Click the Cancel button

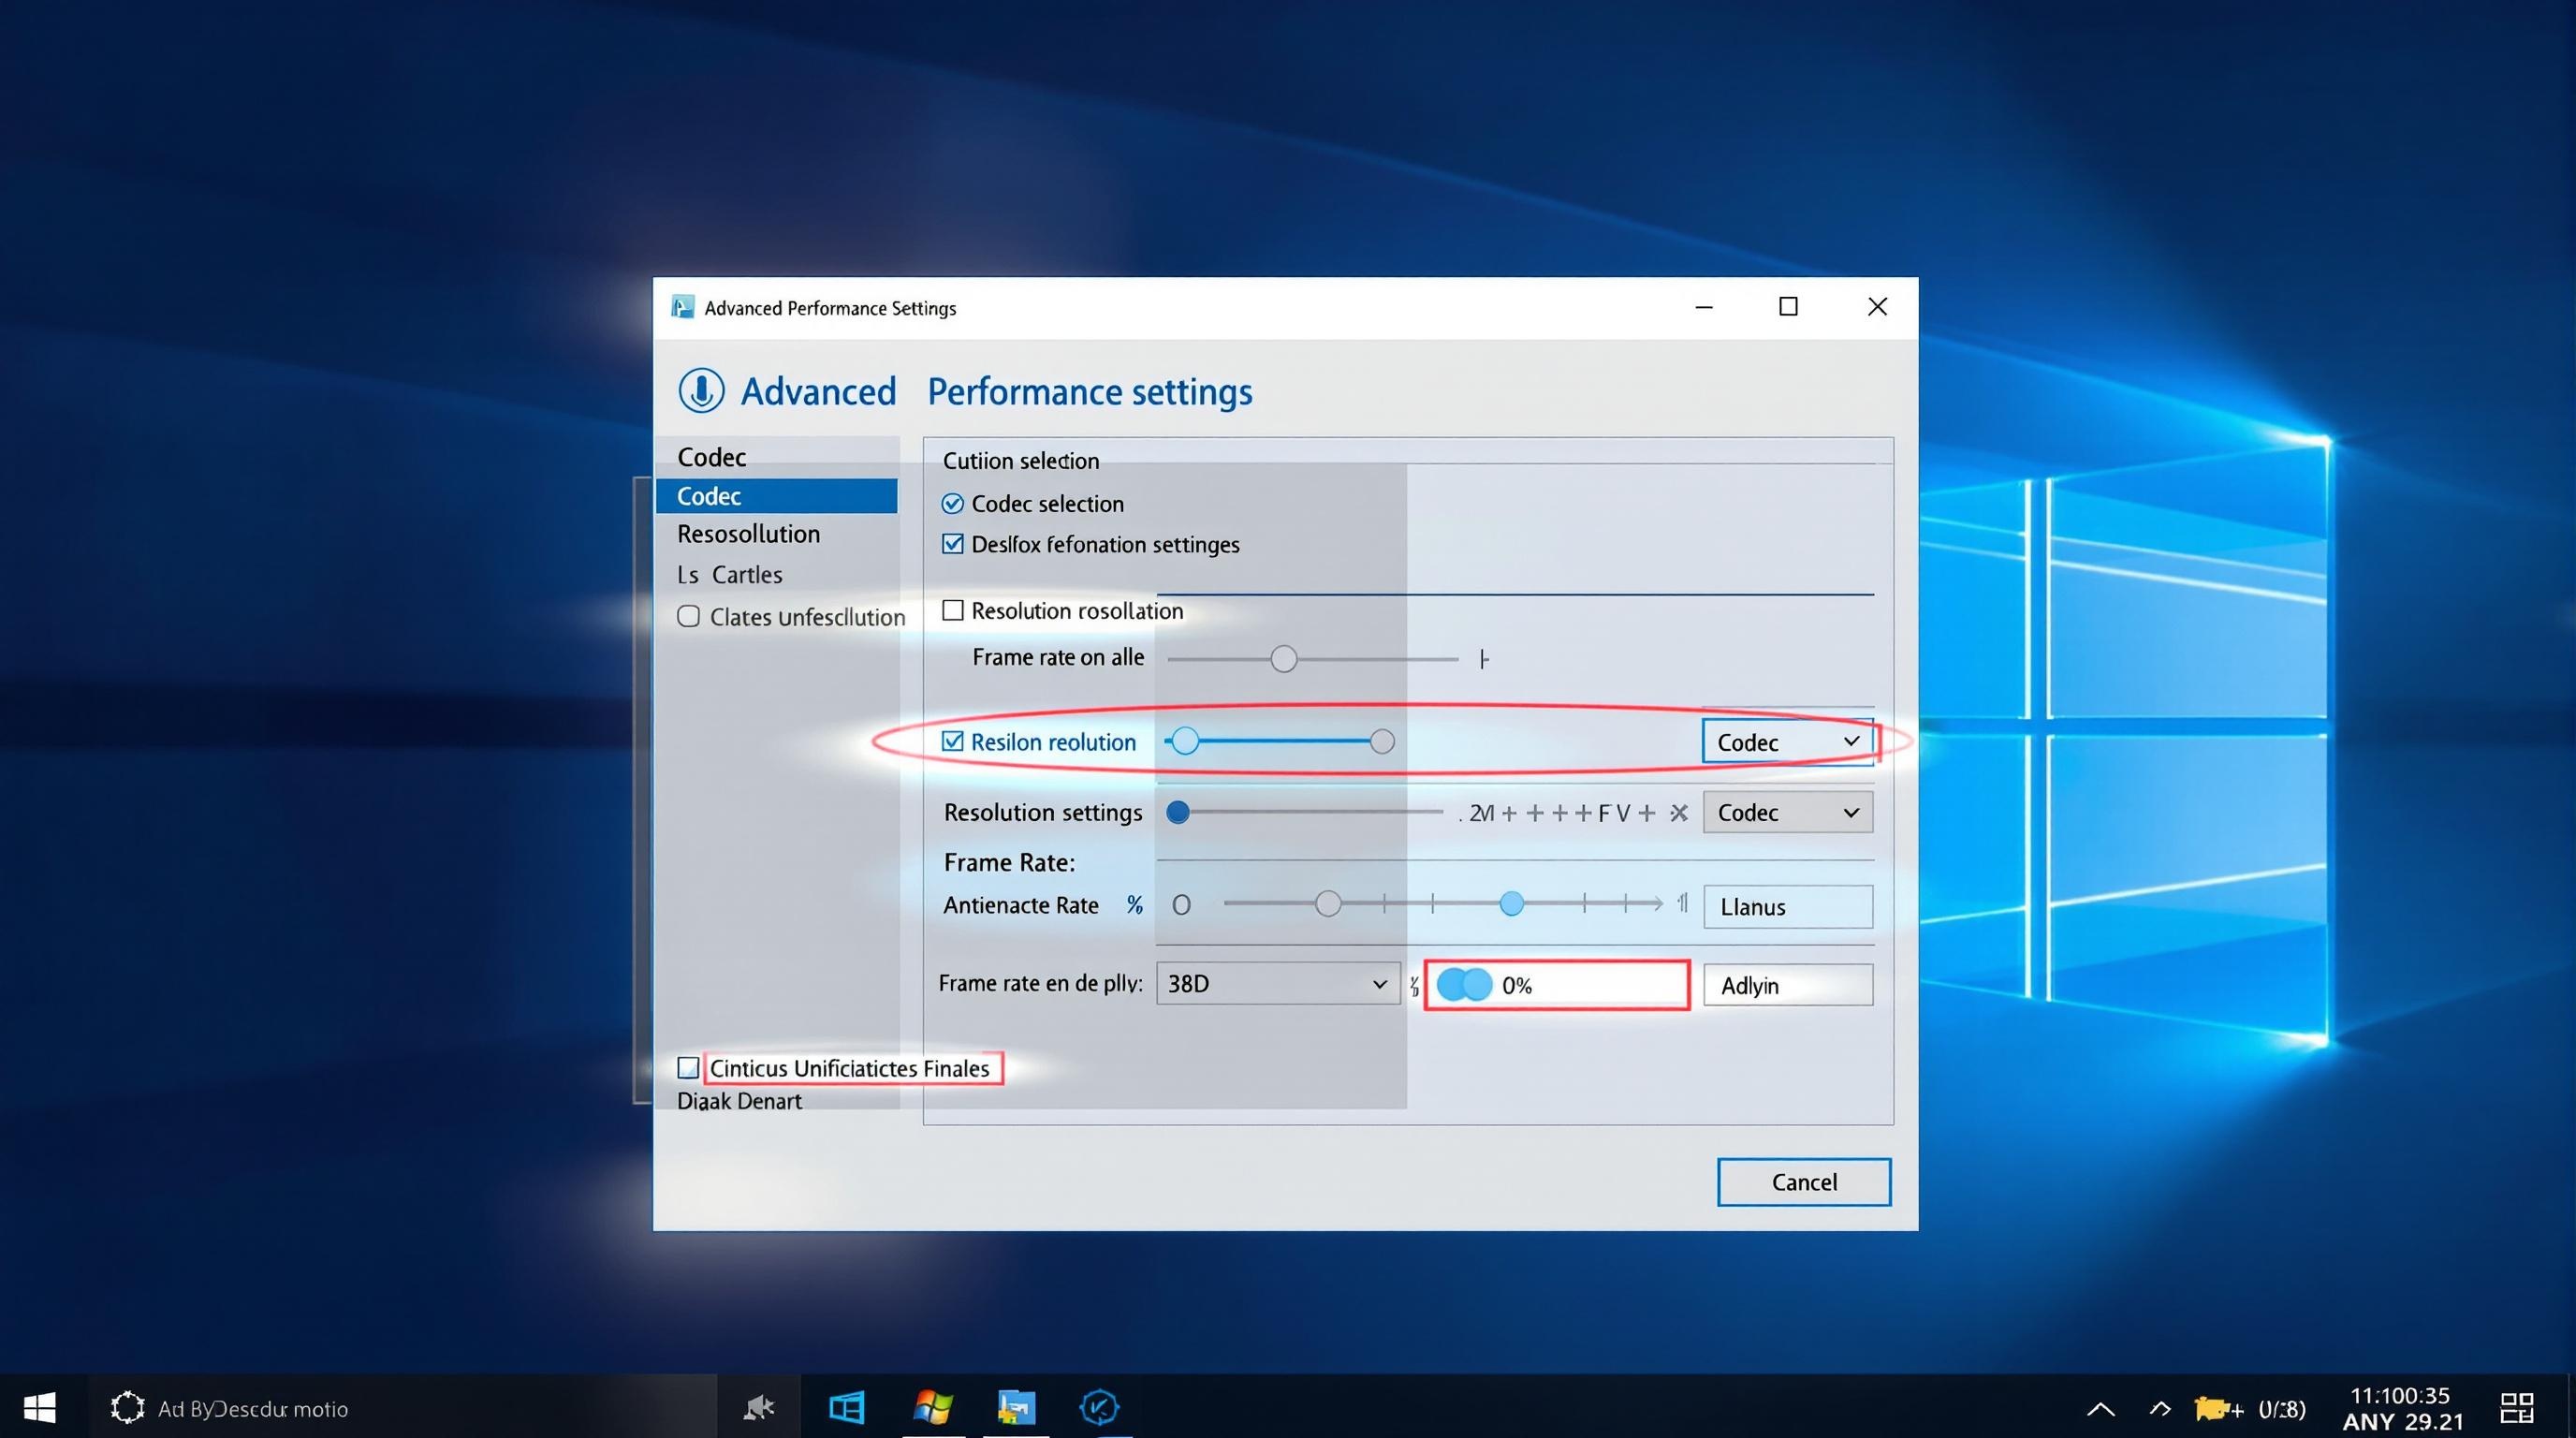point(1804,1182)
